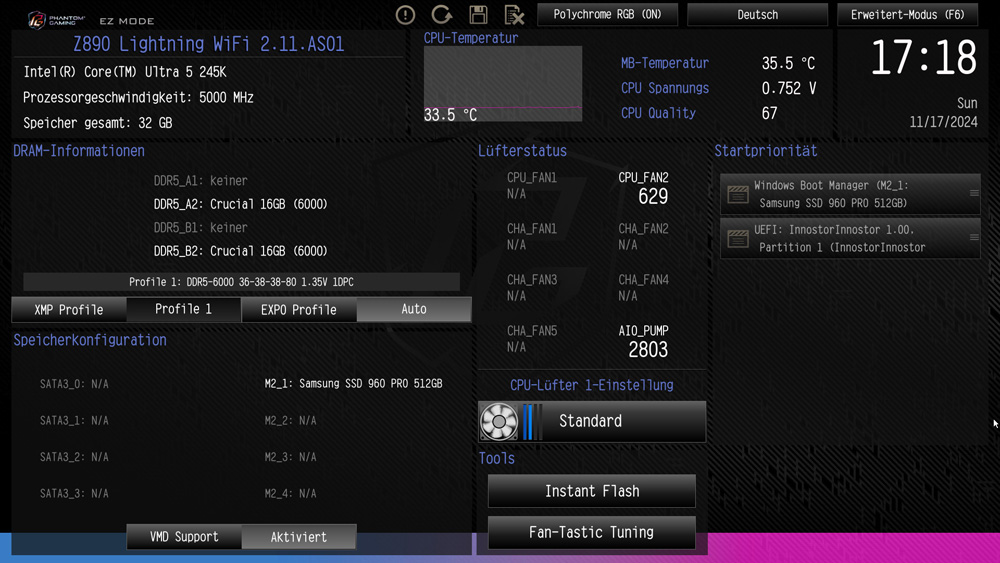1000x563 pixels.
Task: Click the CPU fan icon beside Standard
Action: tap(499, 421)
